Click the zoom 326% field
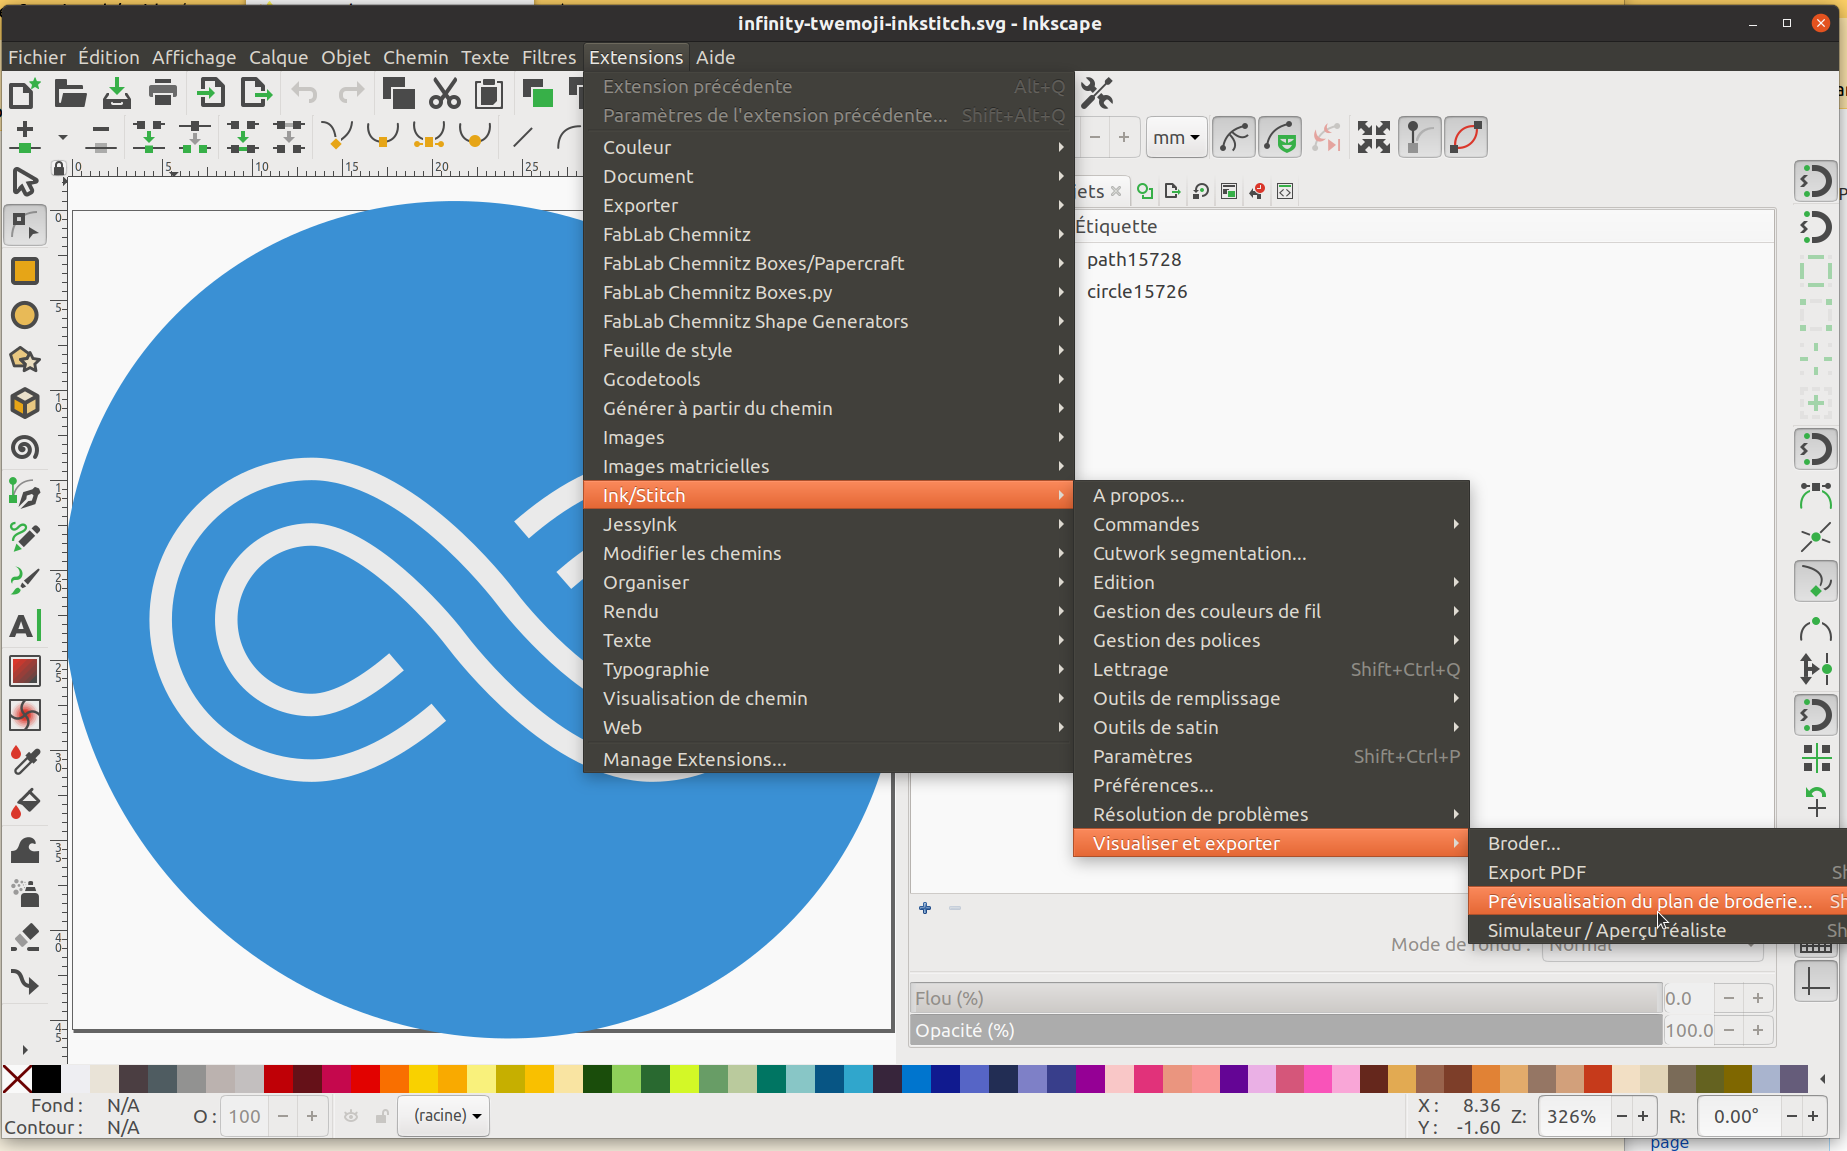The width and height of the screenshot is (1847, 1151). (1574, 1116)
